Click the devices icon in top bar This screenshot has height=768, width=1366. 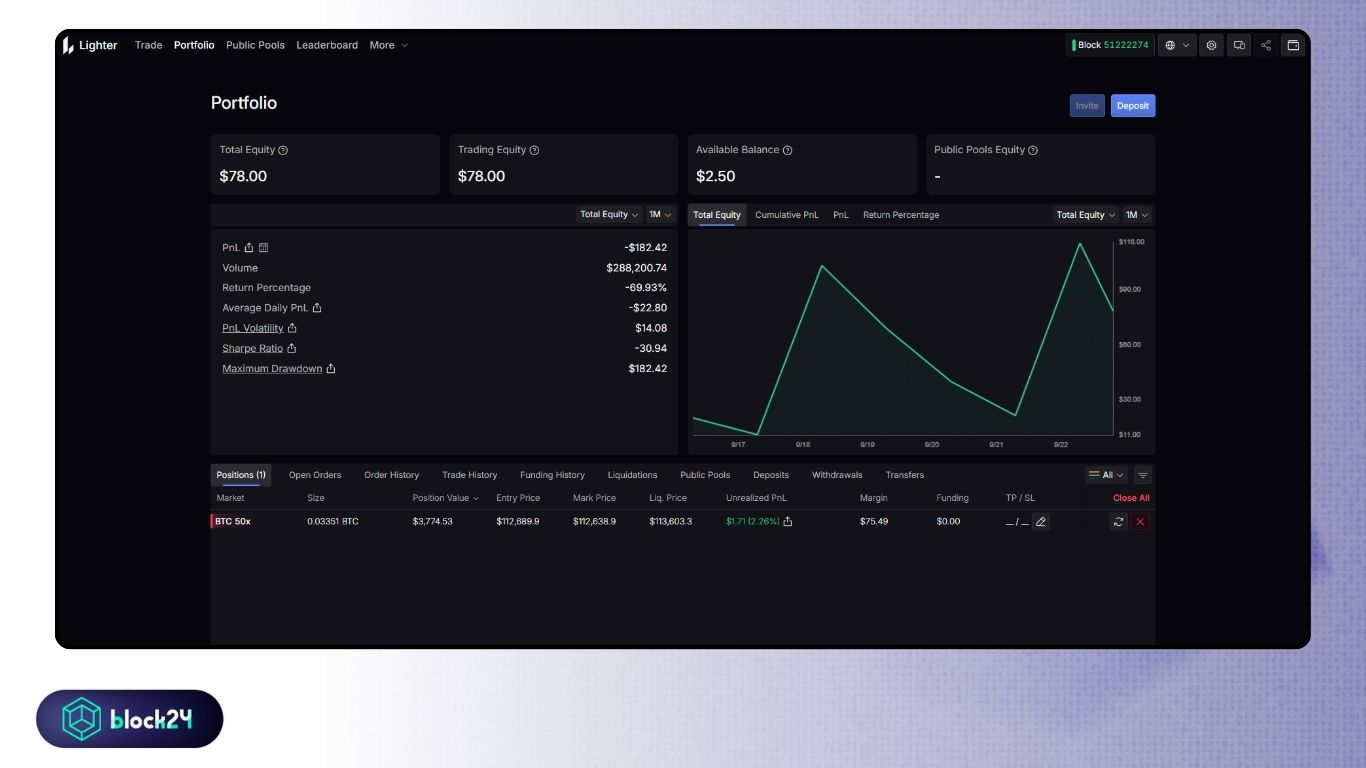(1239, 45)
